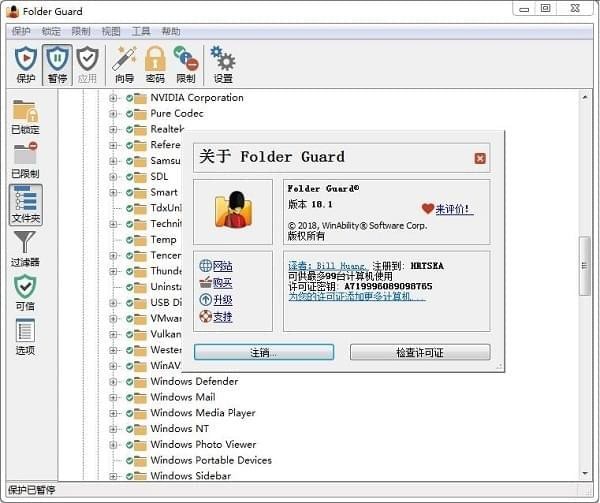Click the 保护 (Protect) toolbar icon
600x503 pixels.
(x=26, y=60)
